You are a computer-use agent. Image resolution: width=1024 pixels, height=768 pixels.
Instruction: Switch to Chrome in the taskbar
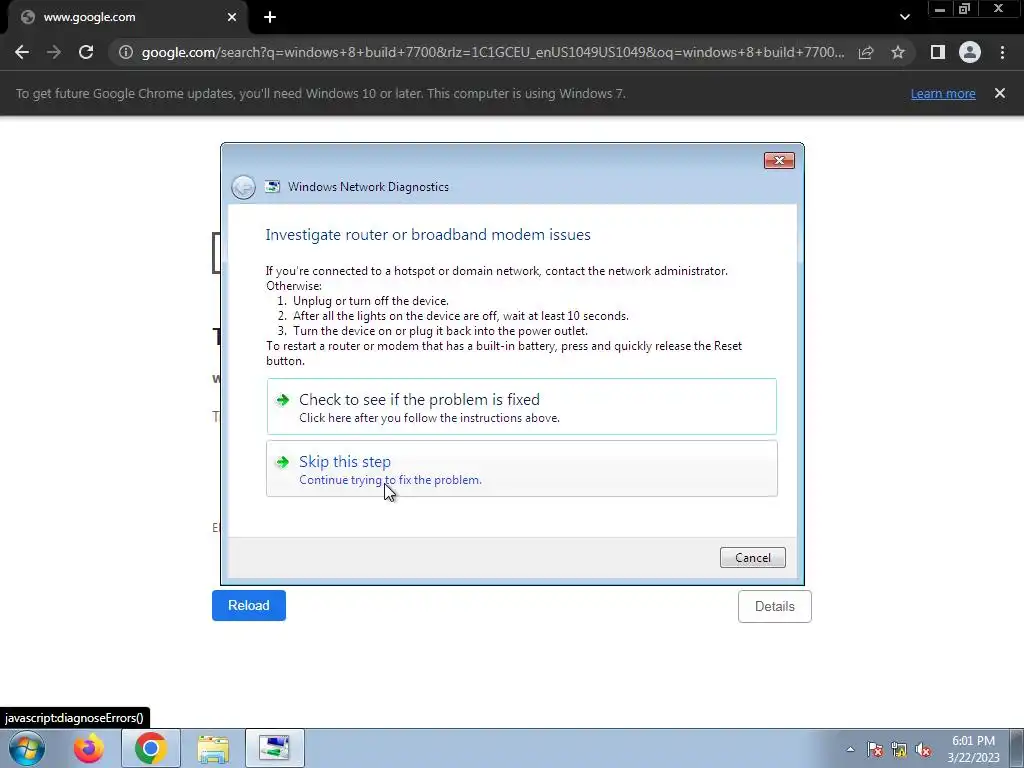click(151, 748)
